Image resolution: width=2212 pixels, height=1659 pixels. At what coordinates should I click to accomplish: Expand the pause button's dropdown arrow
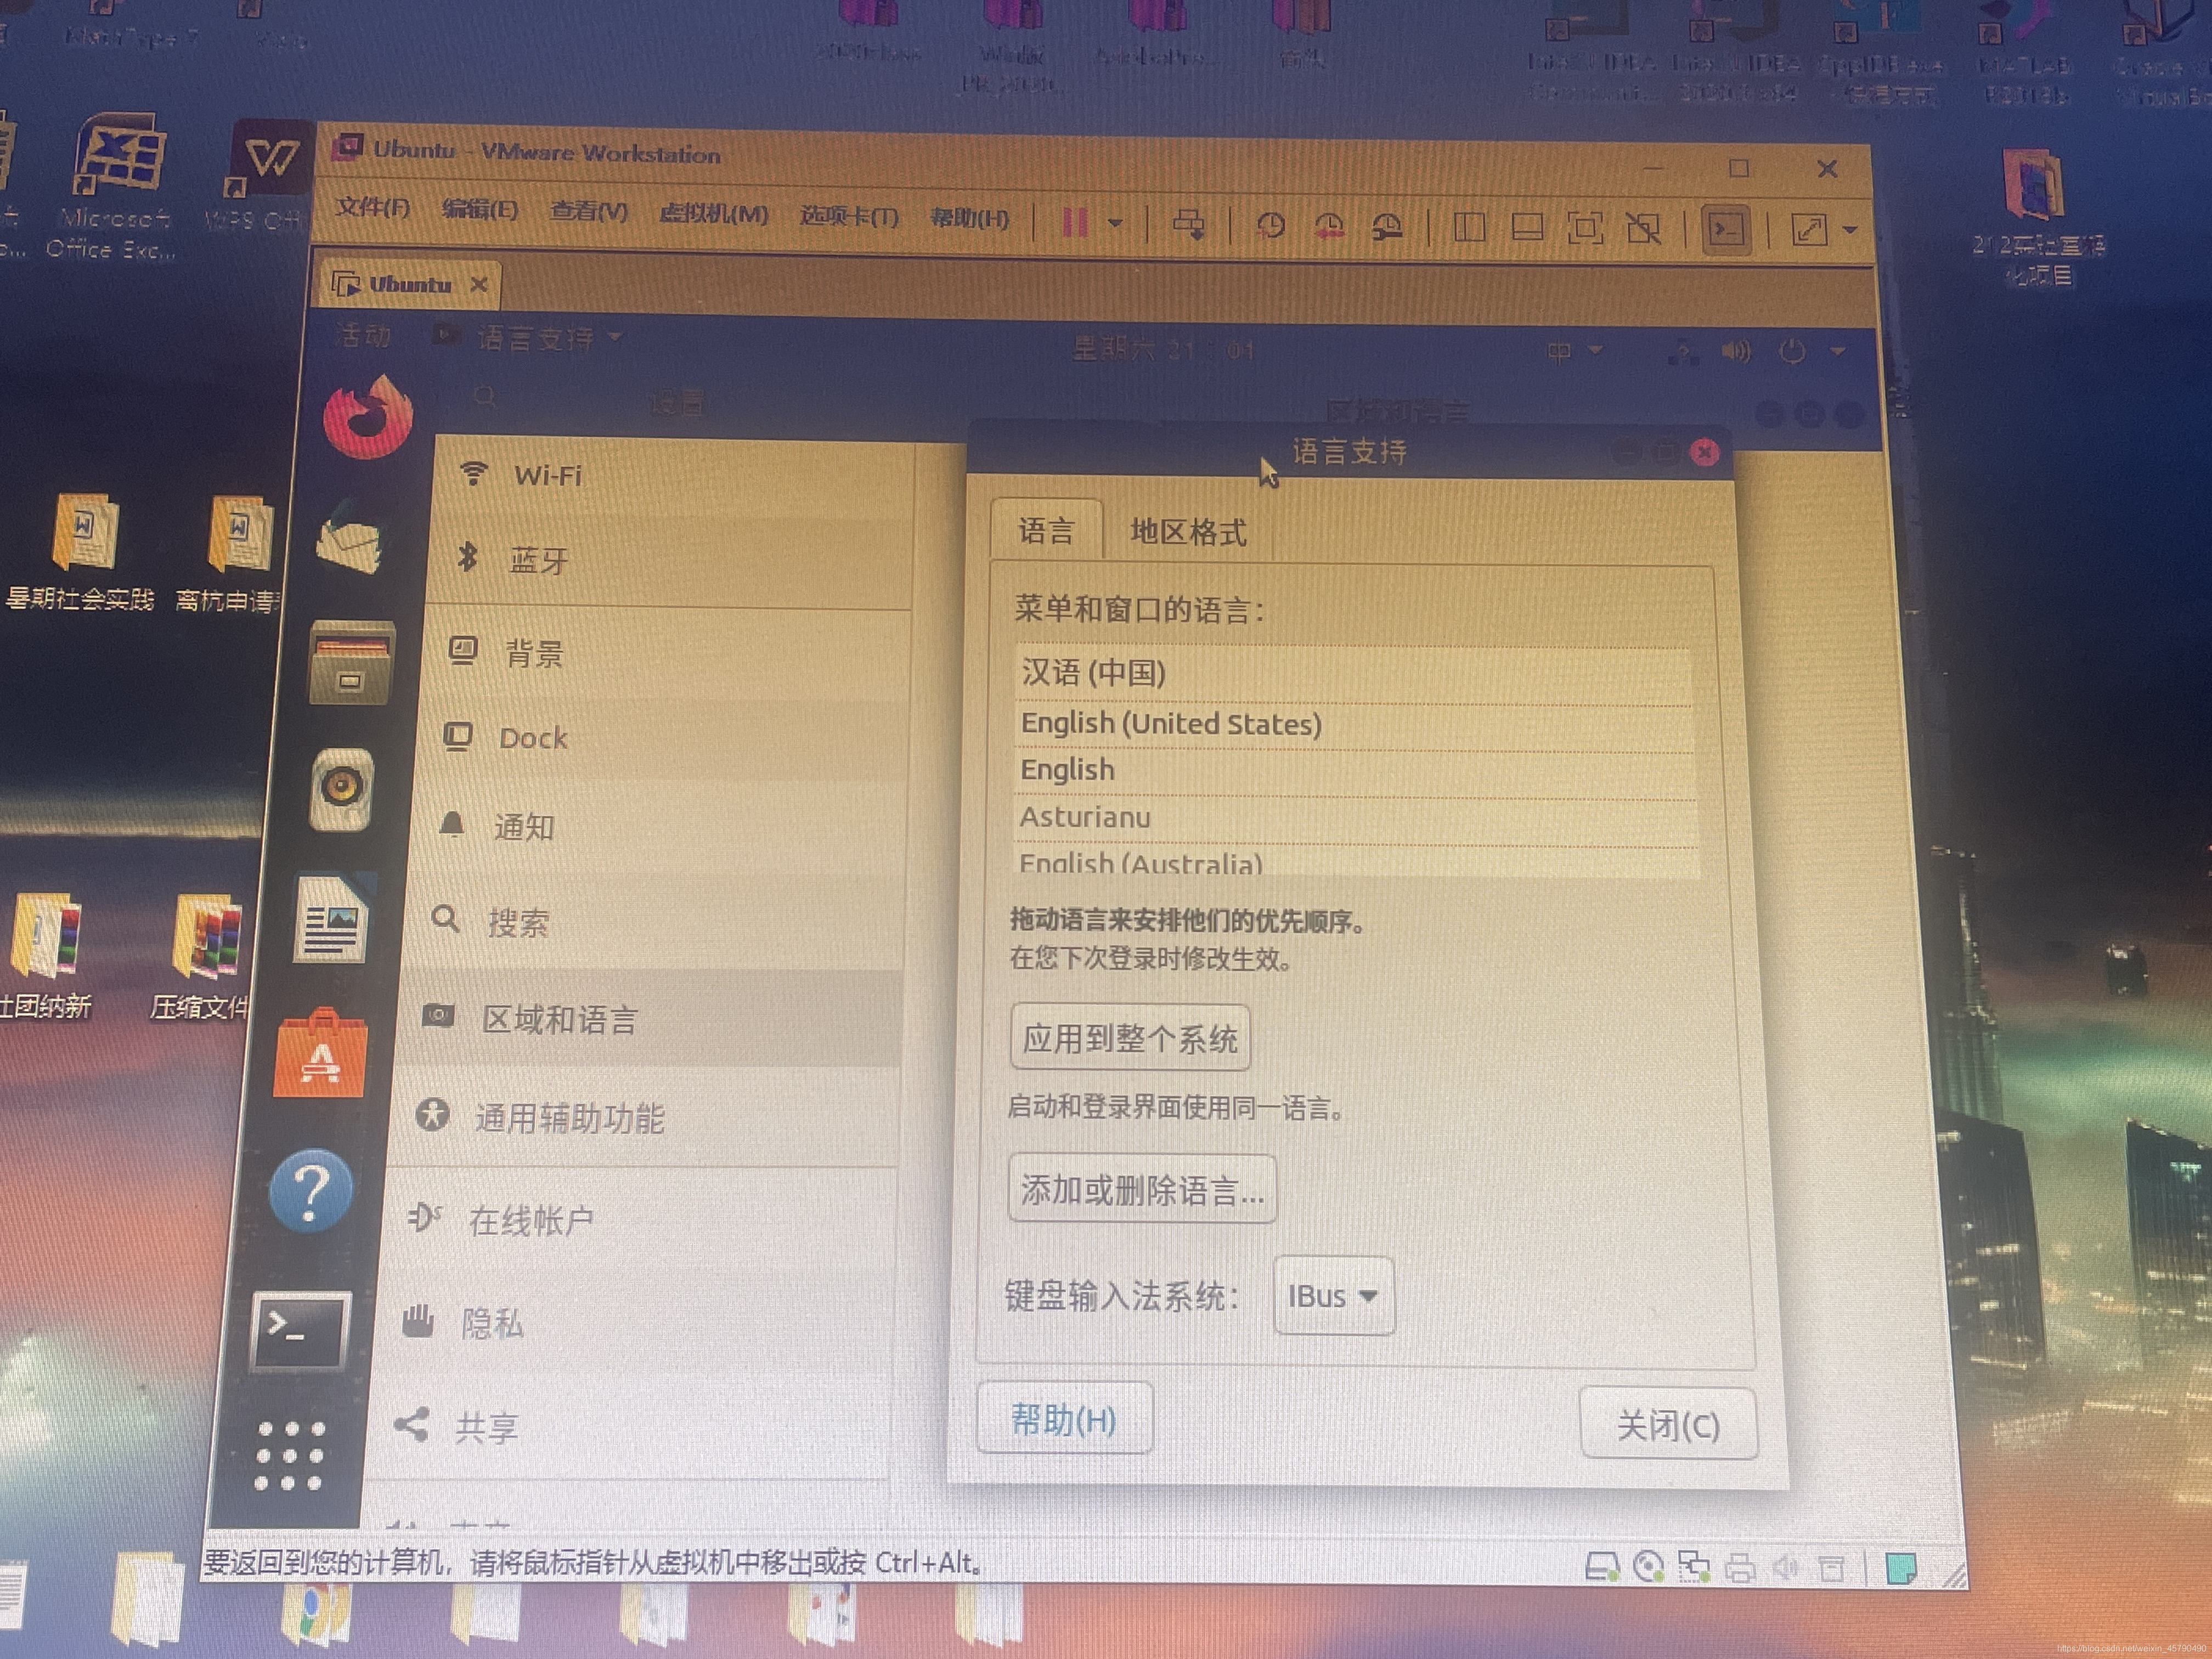[1116, 224]
